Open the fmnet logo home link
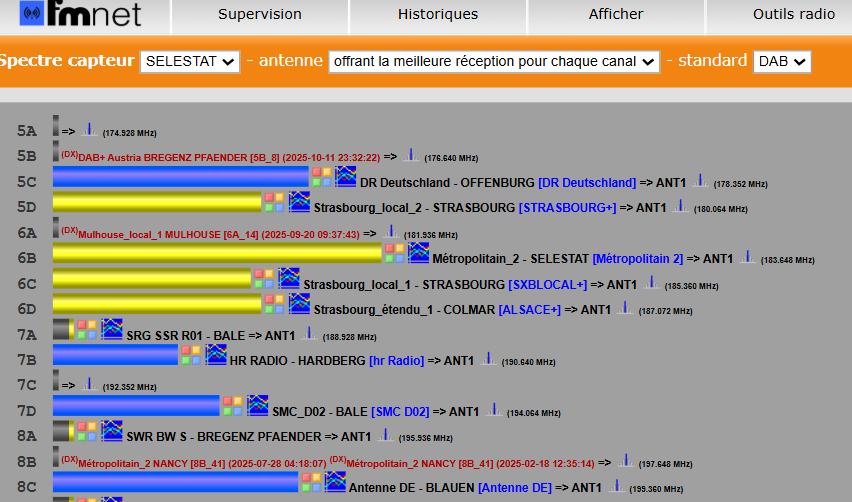Image resolution: width=852 pixels, height=502 pixels. [80, 14]
